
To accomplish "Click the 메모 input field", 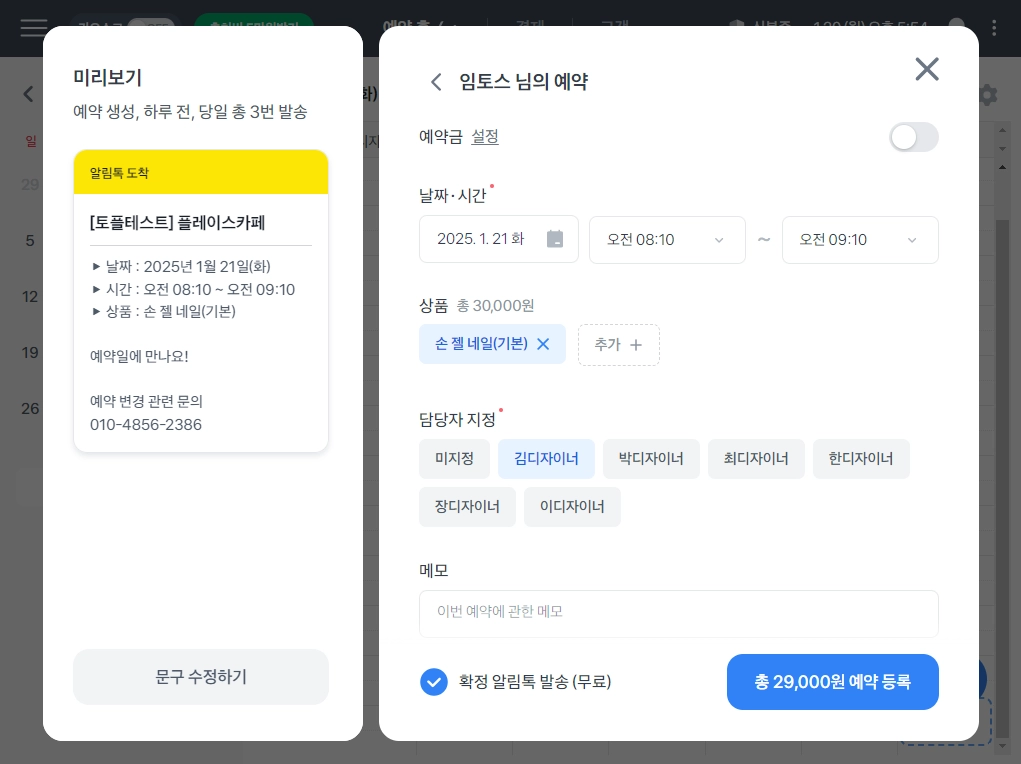I will 678,613.
